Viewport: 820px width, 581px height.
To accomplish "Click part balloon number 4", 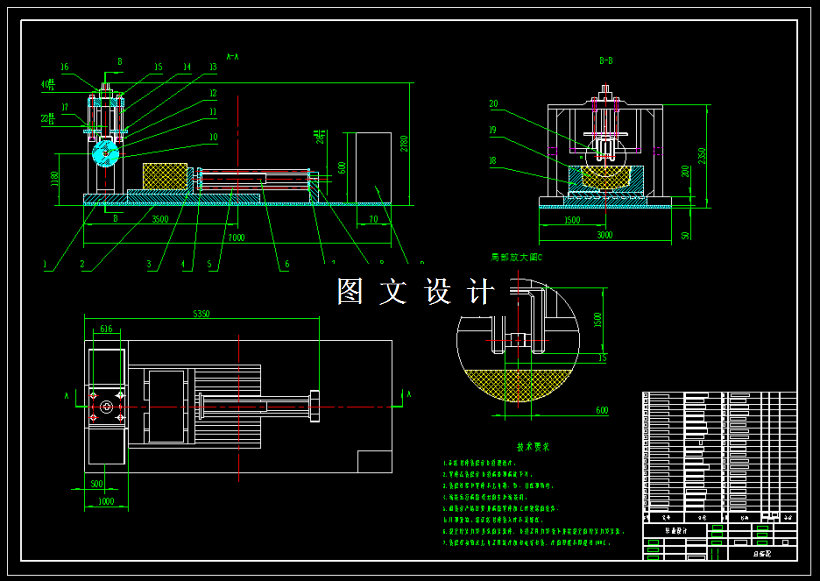I will (183, 265).
